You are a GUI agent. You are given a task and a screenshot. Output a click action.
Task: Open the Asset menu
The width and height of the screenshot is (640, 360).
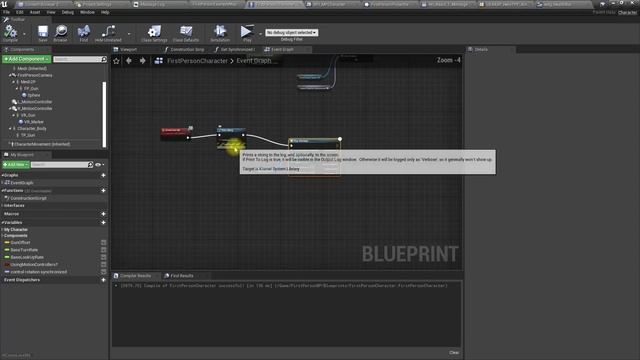click(35, 12)
